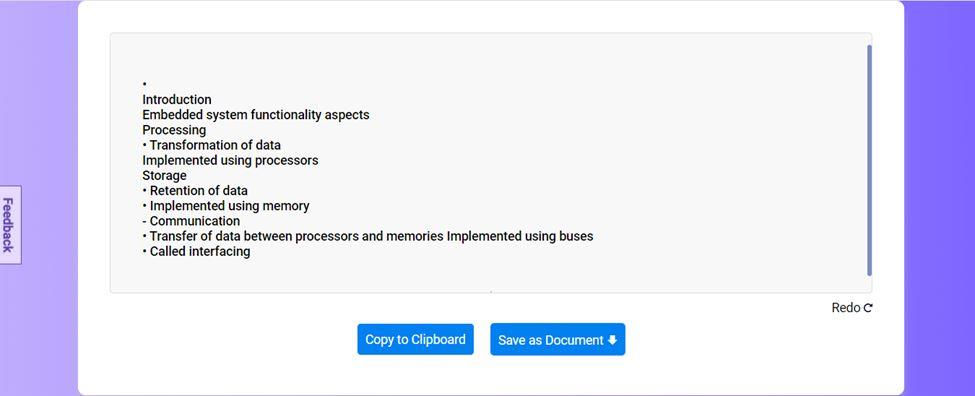Click the 'Retention of data' bullet line
This screenshot has height=396, width=975.
(195, 190)
